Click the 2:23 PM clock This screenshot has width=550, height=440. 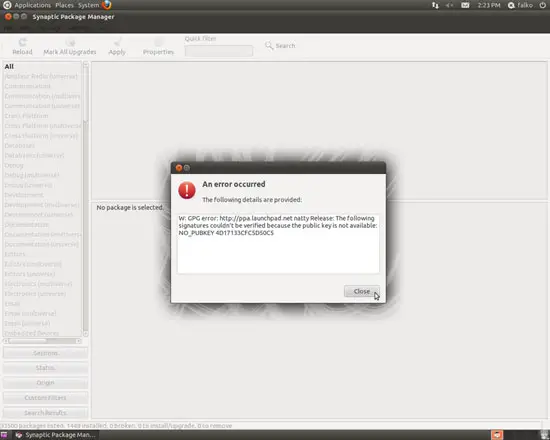(489, 5)
